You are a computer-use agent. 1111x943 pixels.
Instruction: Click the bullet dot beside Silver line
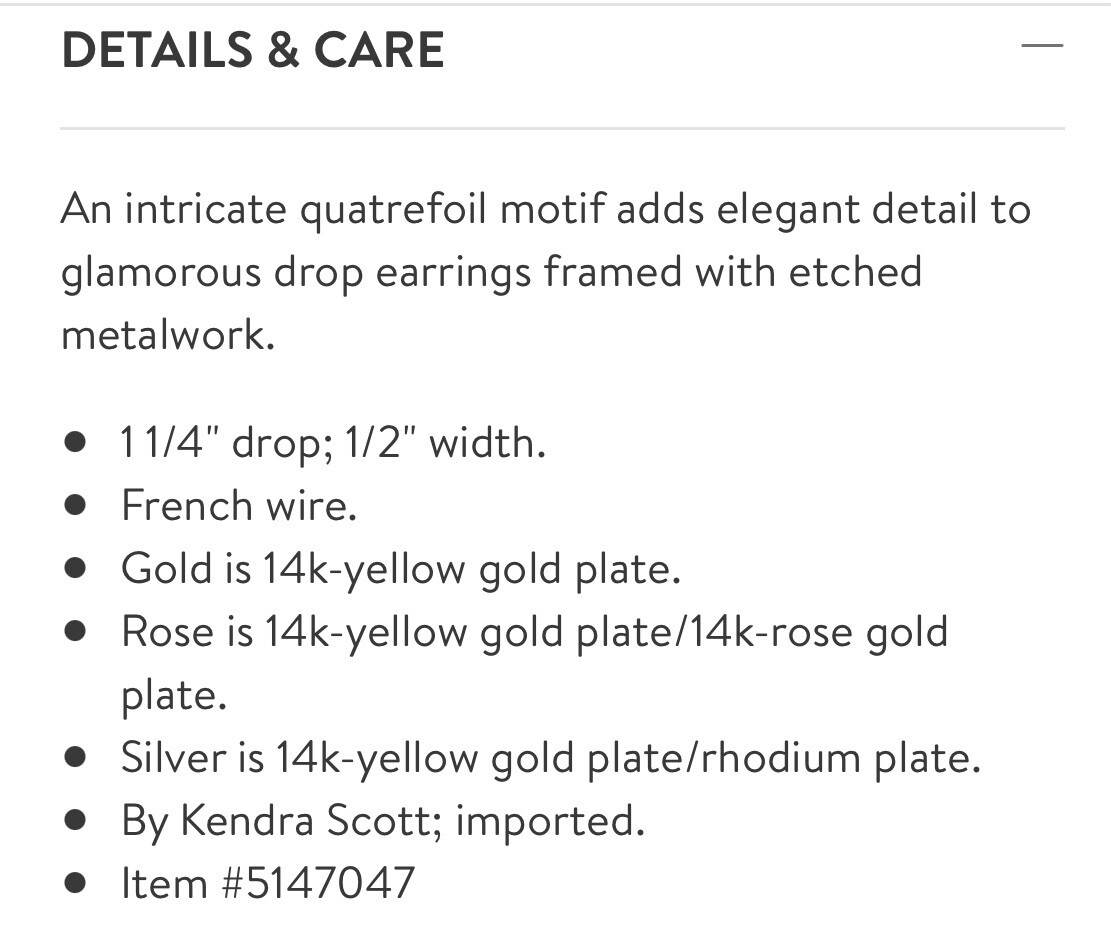coord(74,757)
